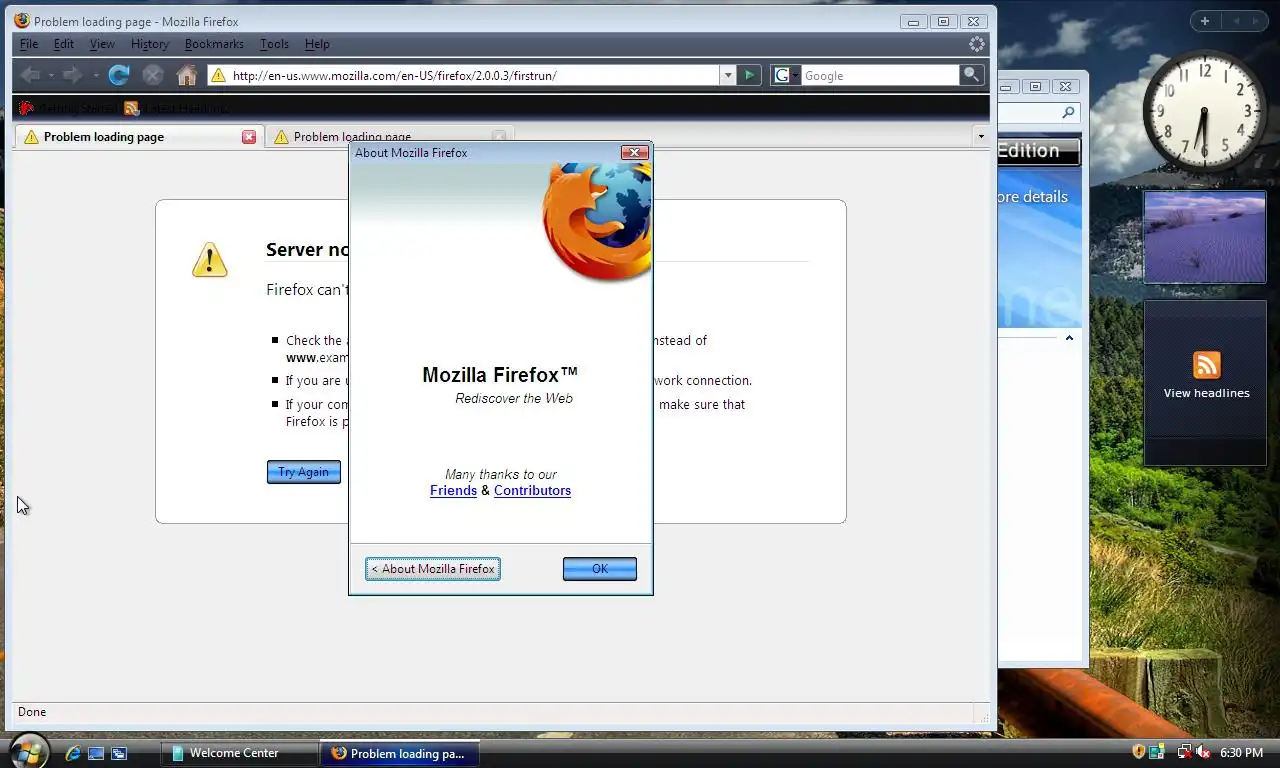
Task: Click Show Desktop quick launch icon
Action: pyautogui.click(x=96, y=753)
